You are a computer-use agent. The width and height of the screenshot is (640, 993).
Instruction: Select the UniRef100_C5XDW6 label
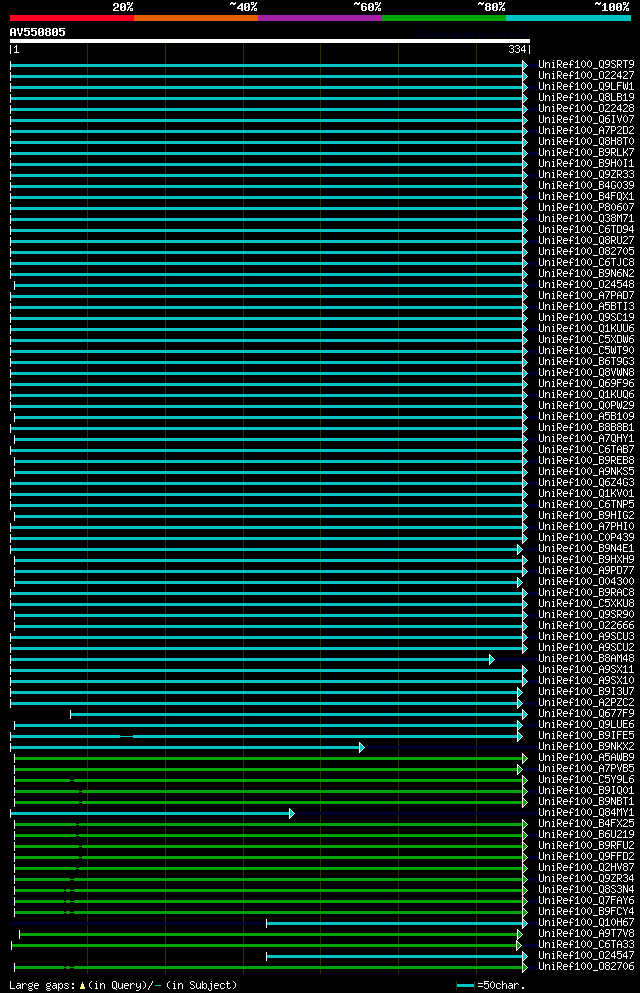pos(586,339)
